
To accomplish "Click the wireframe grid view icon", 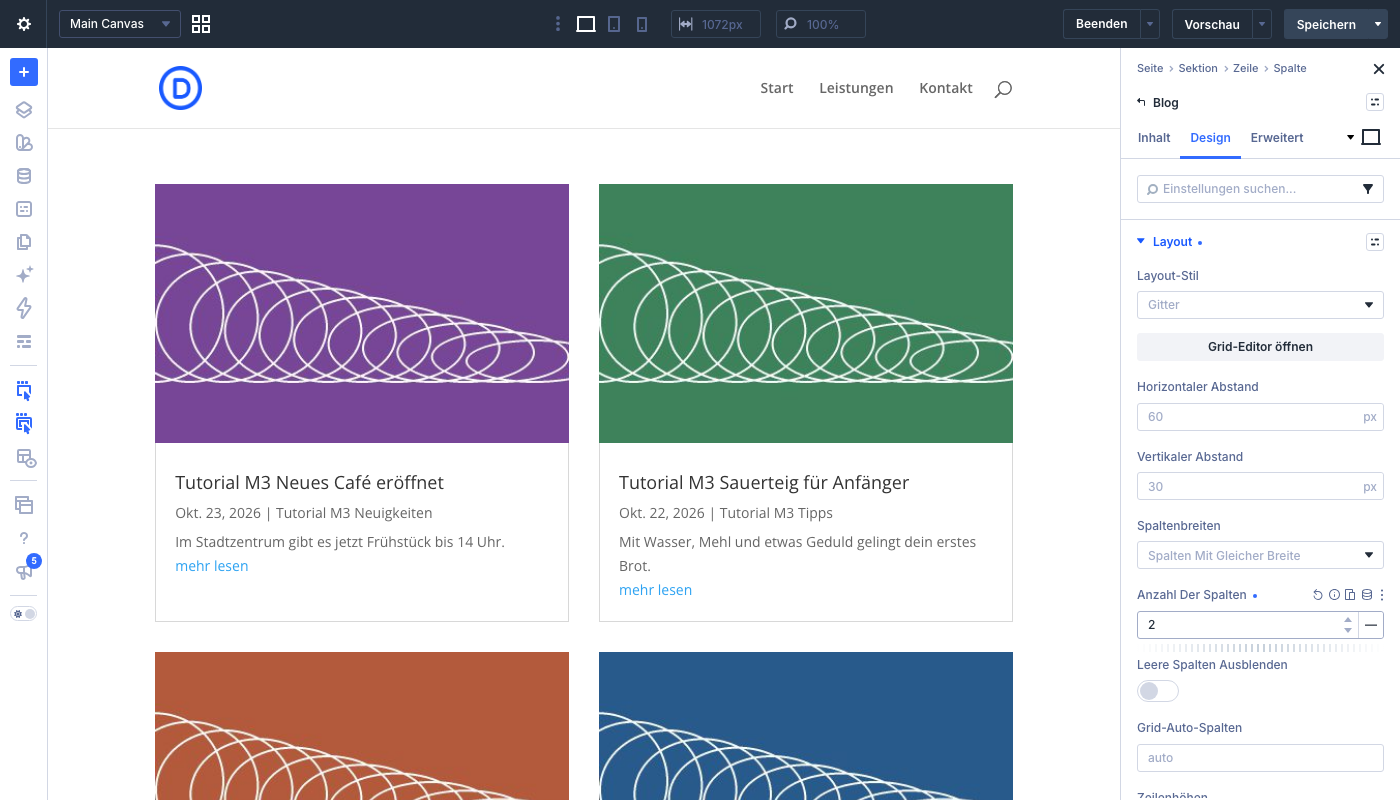I will tap(201, 24).
